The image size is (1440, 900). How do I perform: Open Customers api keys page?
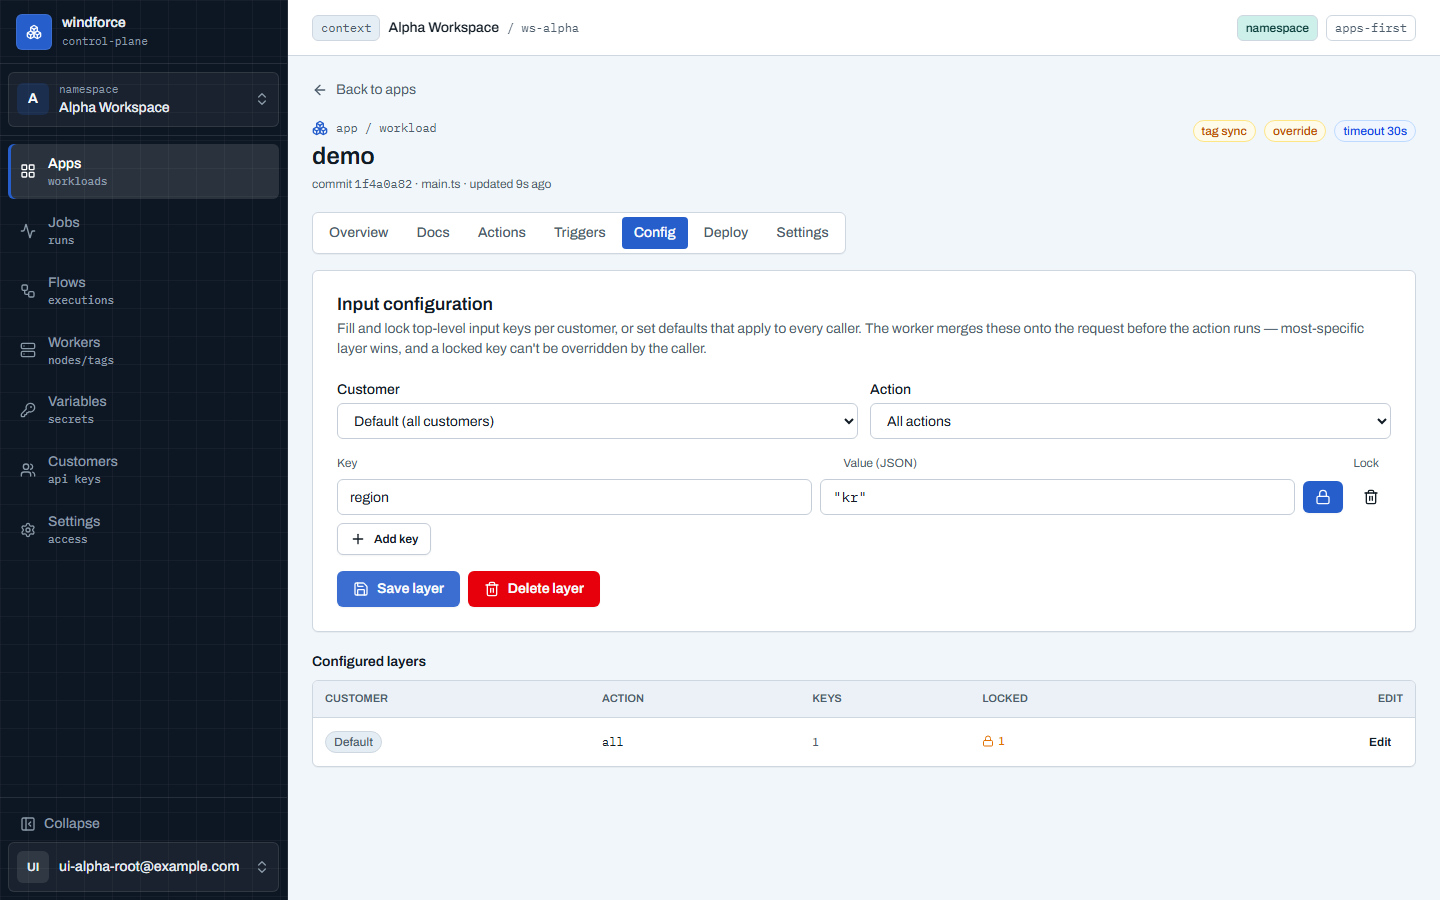pos(144,470)
